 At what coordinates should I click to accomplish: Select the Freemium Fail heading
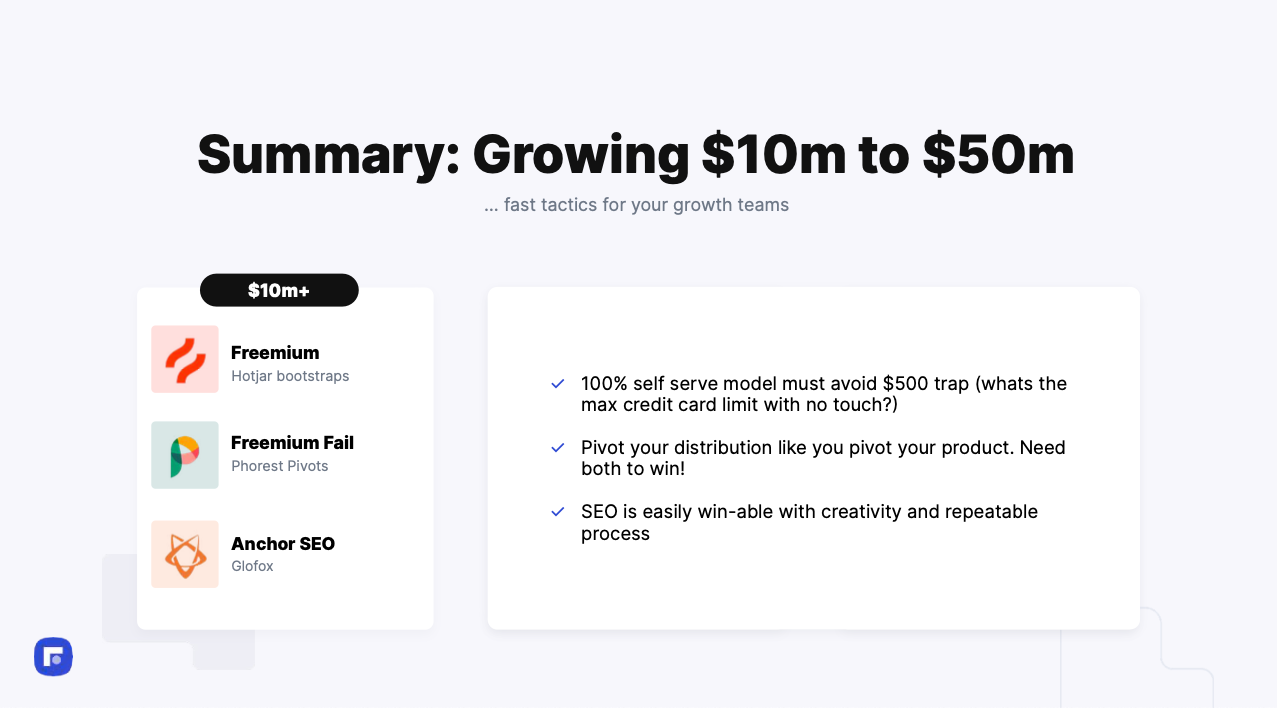[292, 442]
